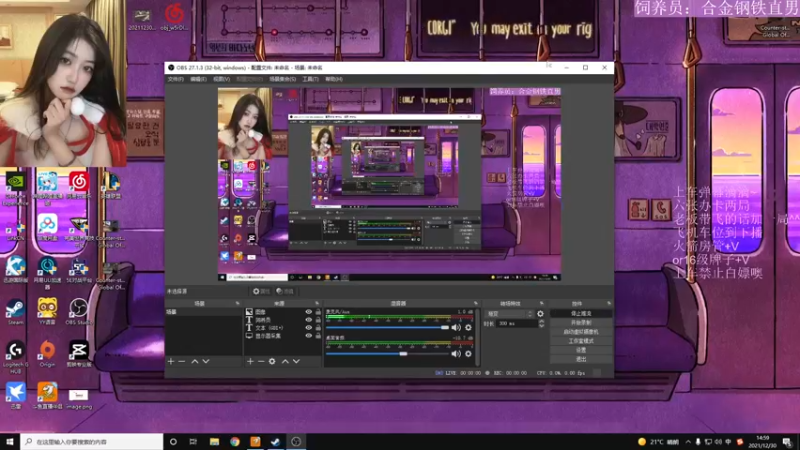Viewport: 800px width, 450px height.
Task: Click the Windows Start button
Action: [10, 442]
